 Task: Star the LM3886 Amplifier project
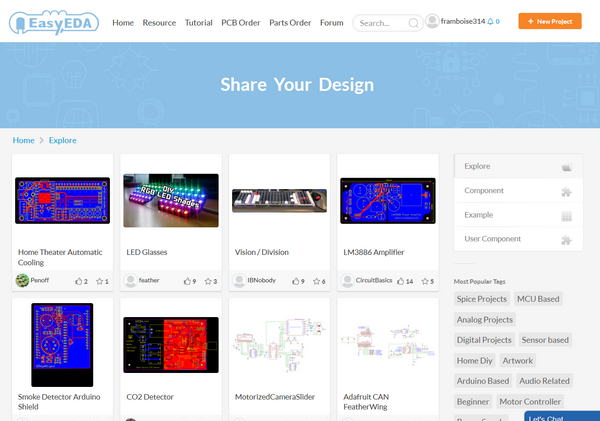[x=425, y=281]
